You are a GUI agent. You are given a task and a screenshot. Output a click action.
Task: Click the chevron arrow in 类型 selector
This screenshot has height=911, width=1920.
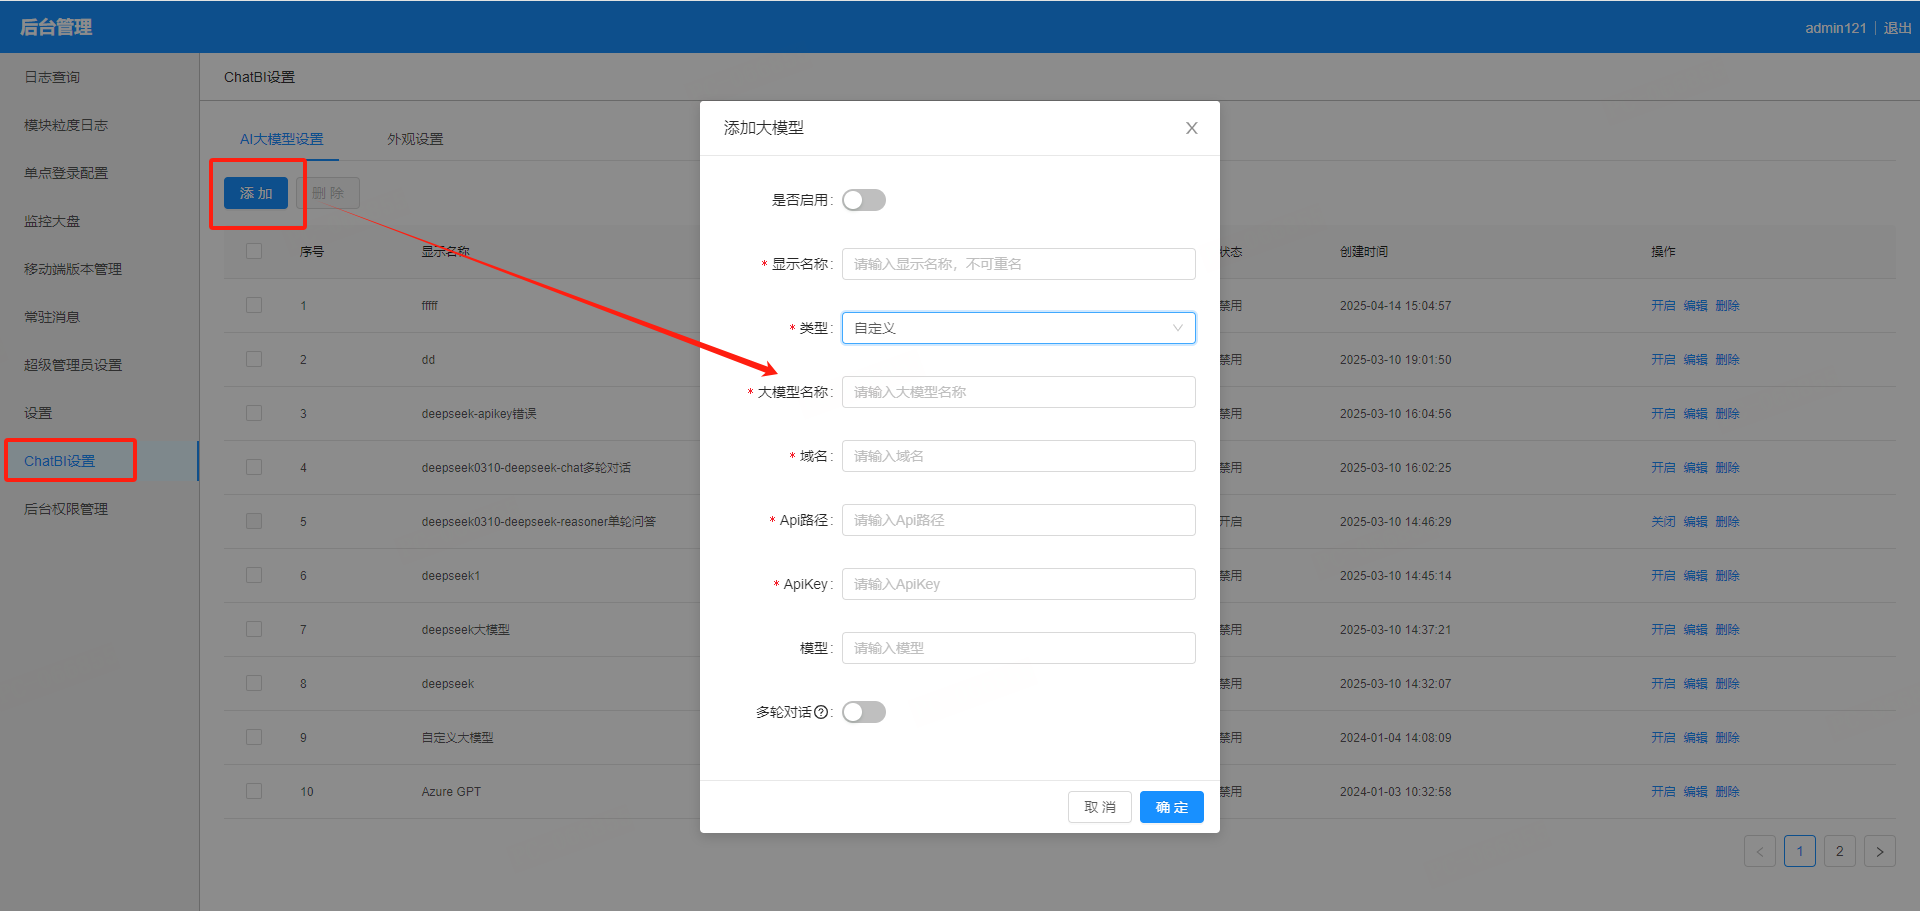coord(1177,328)
